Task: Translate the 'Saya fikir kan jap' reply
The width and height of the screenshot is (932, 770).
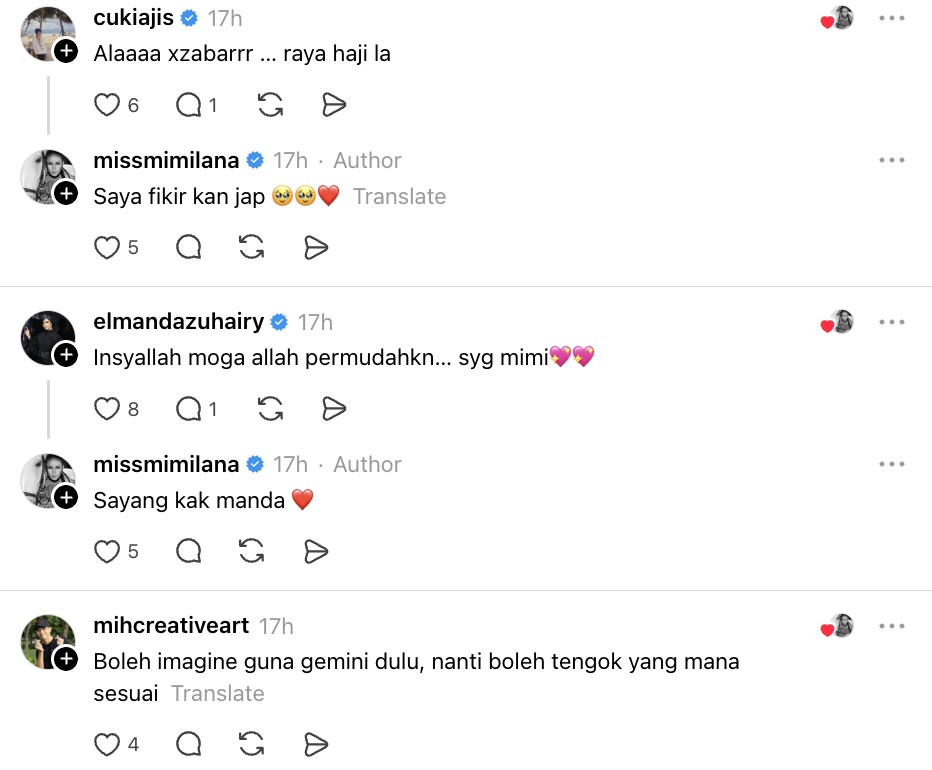Action: tap(399, 196)
